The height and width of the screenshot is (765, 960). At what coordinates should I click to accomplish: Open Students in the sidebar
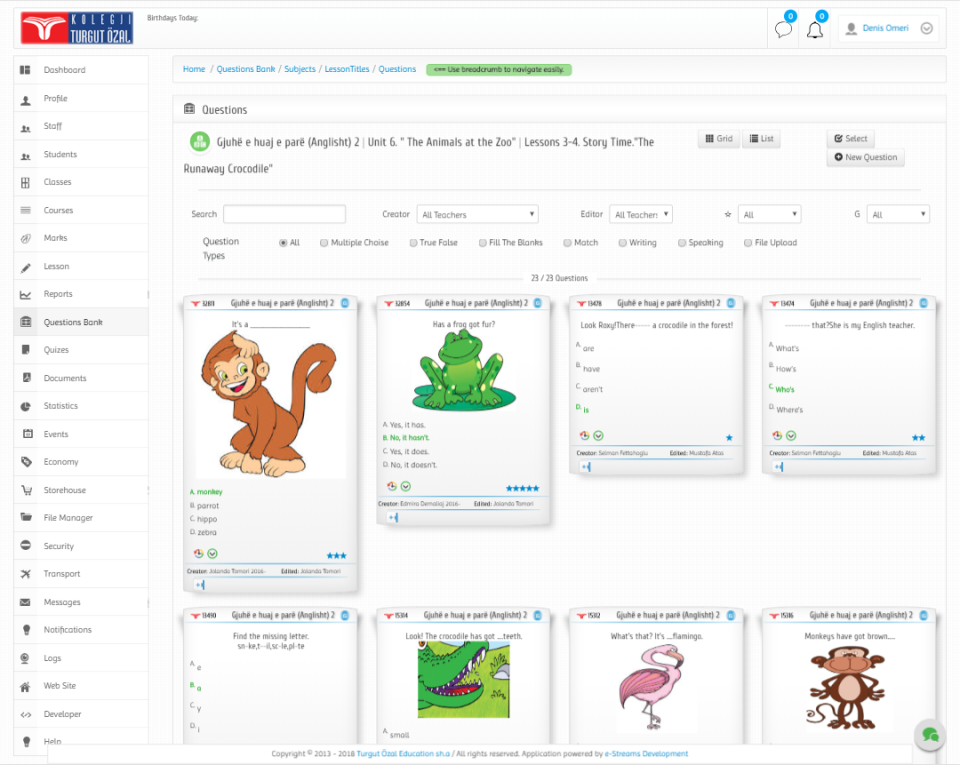pos(81,154)
